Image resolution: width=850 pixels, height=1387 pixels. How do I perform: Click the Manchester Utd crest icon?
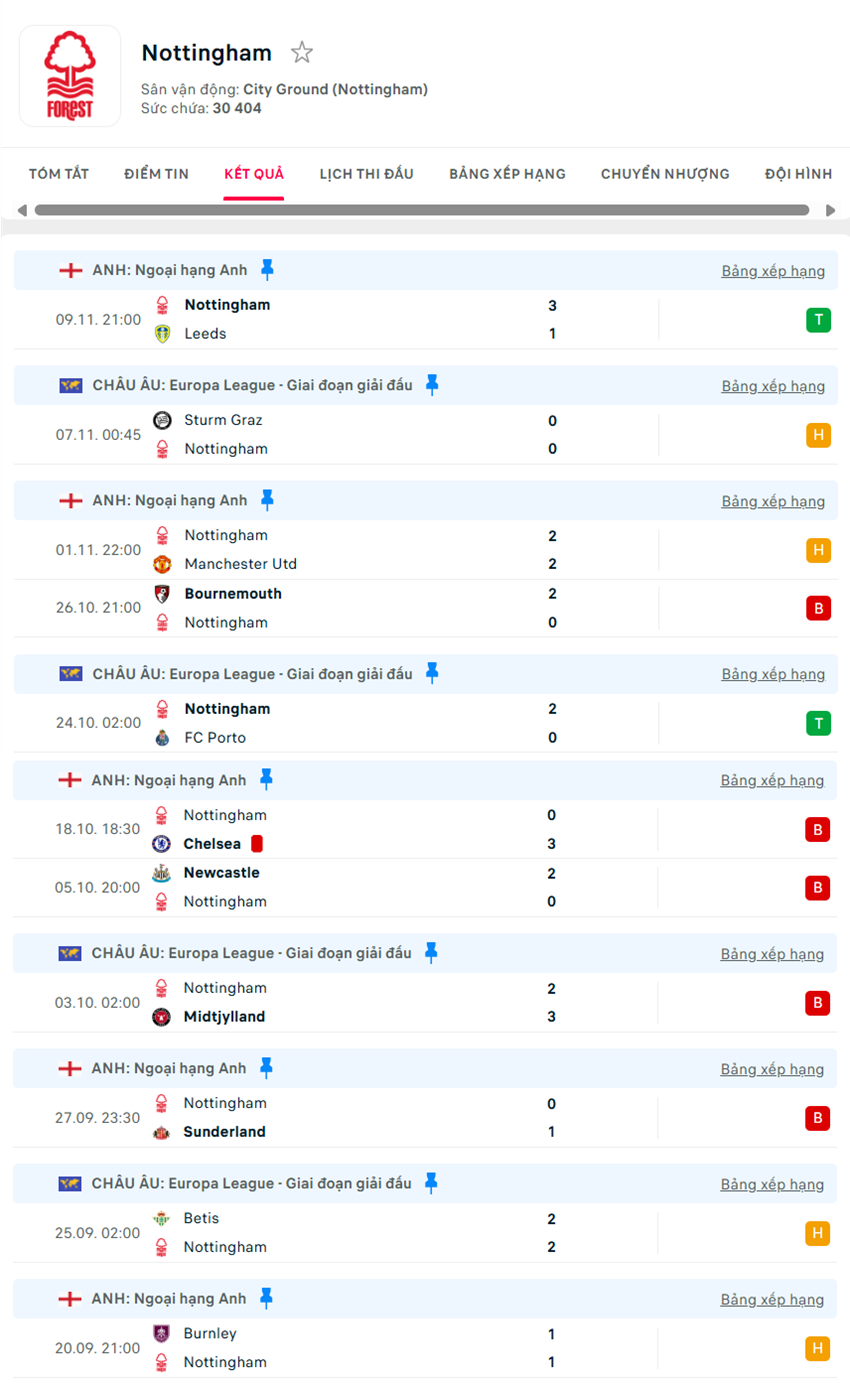[162, 564]
